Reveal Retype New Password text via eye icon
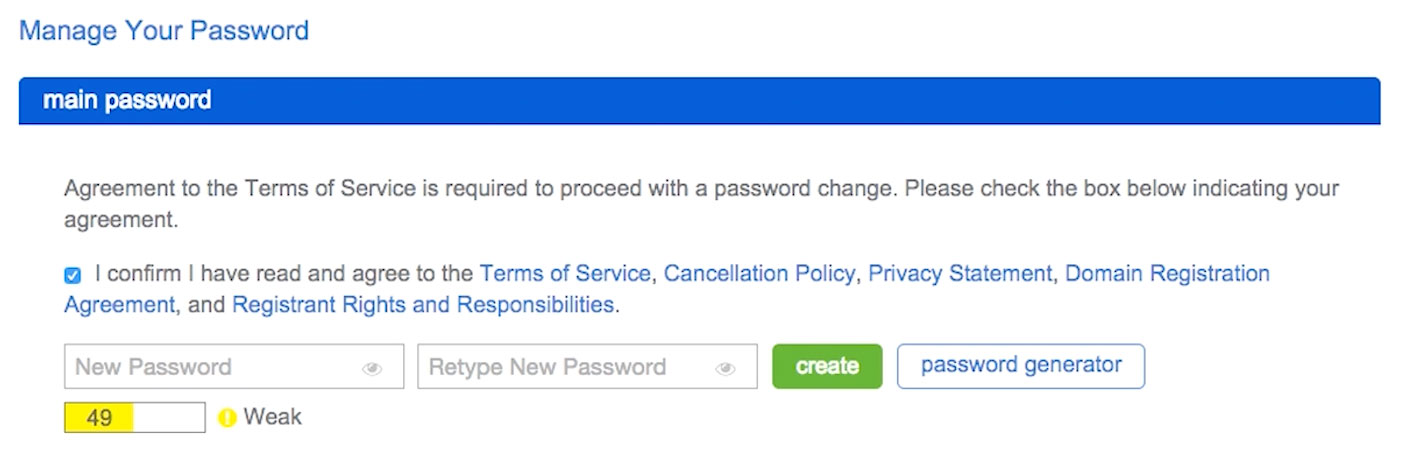This screenshot has width=1407, height=475. tap(726, 368)
